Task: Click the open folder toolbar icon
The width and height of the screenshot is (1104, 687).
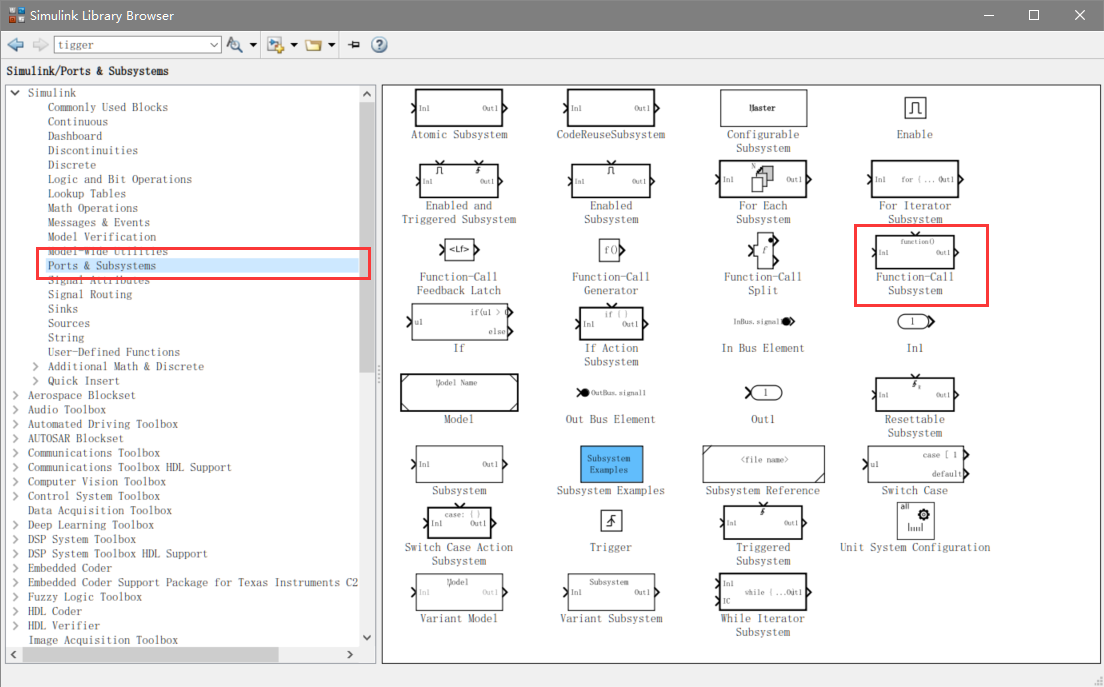Action: pyautogui.click(x=313, y=45)
